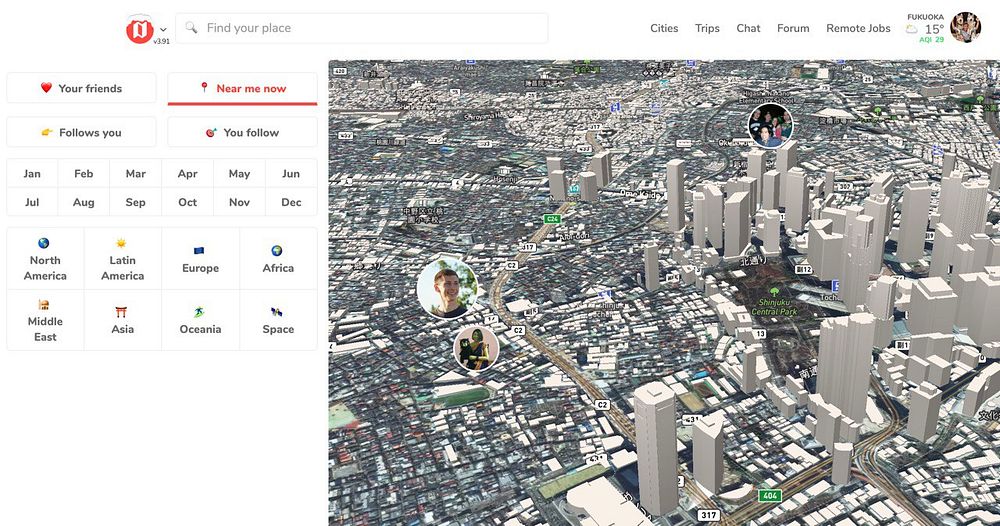The height and width of the screenshot is (526, 1000).
Task: Open the Remote Jobs page
Action: pyautogui.click(x=858, y=28)
